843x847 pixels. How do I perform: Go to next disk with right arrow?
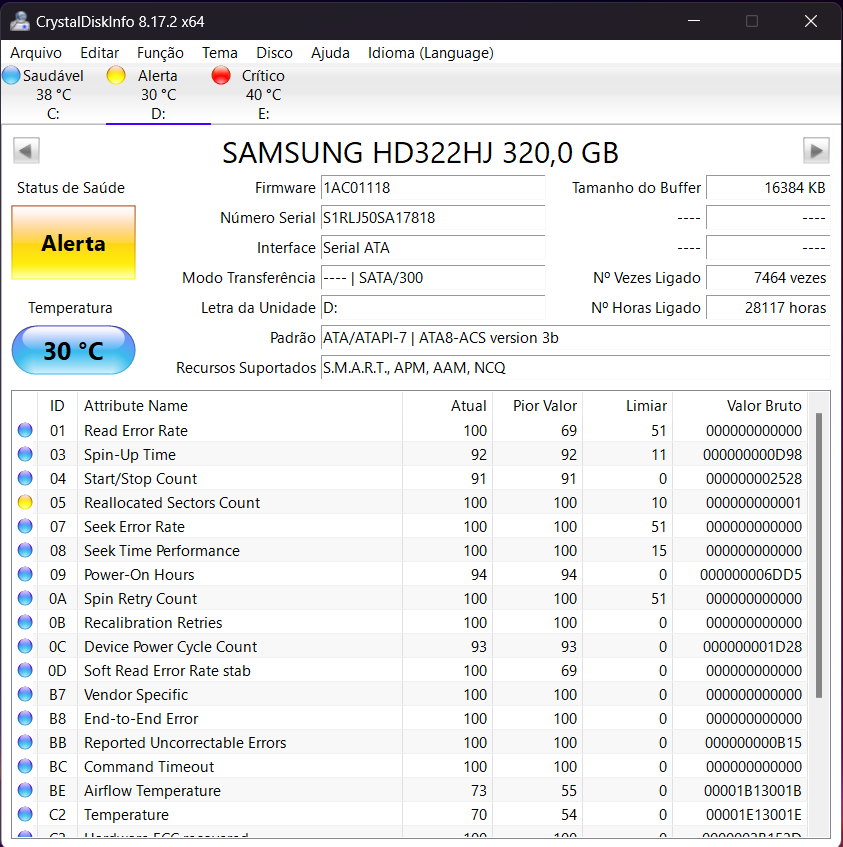click(817, 151)
